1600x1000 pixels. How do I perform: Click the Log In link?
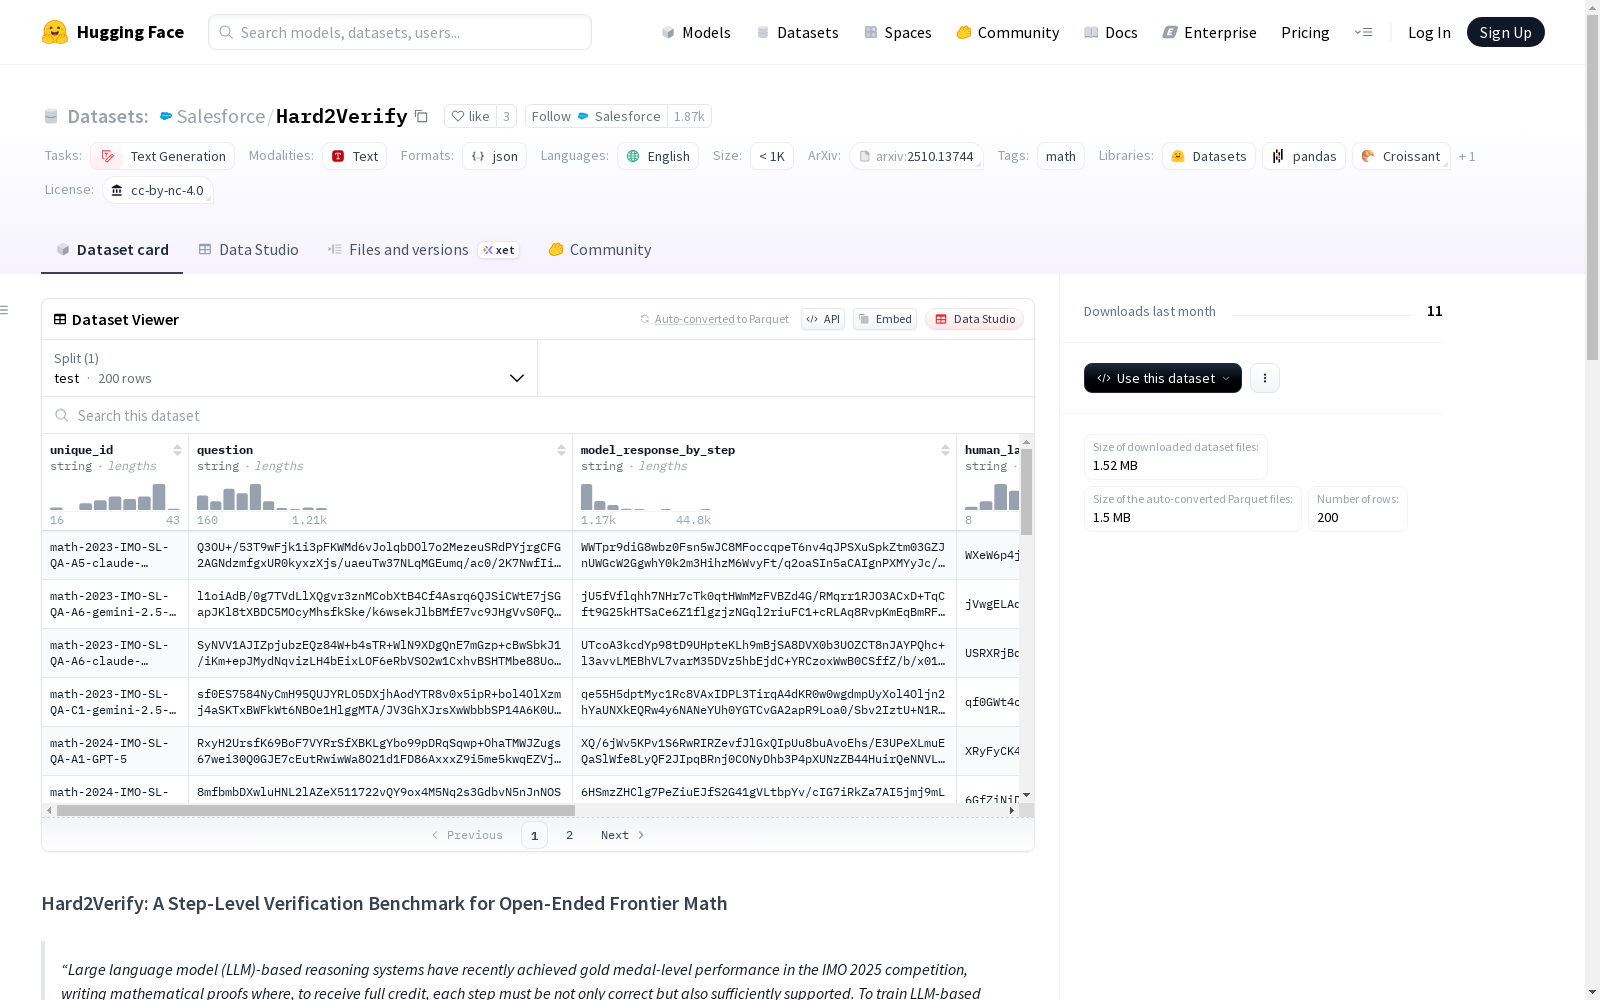tap(1429, 32)
